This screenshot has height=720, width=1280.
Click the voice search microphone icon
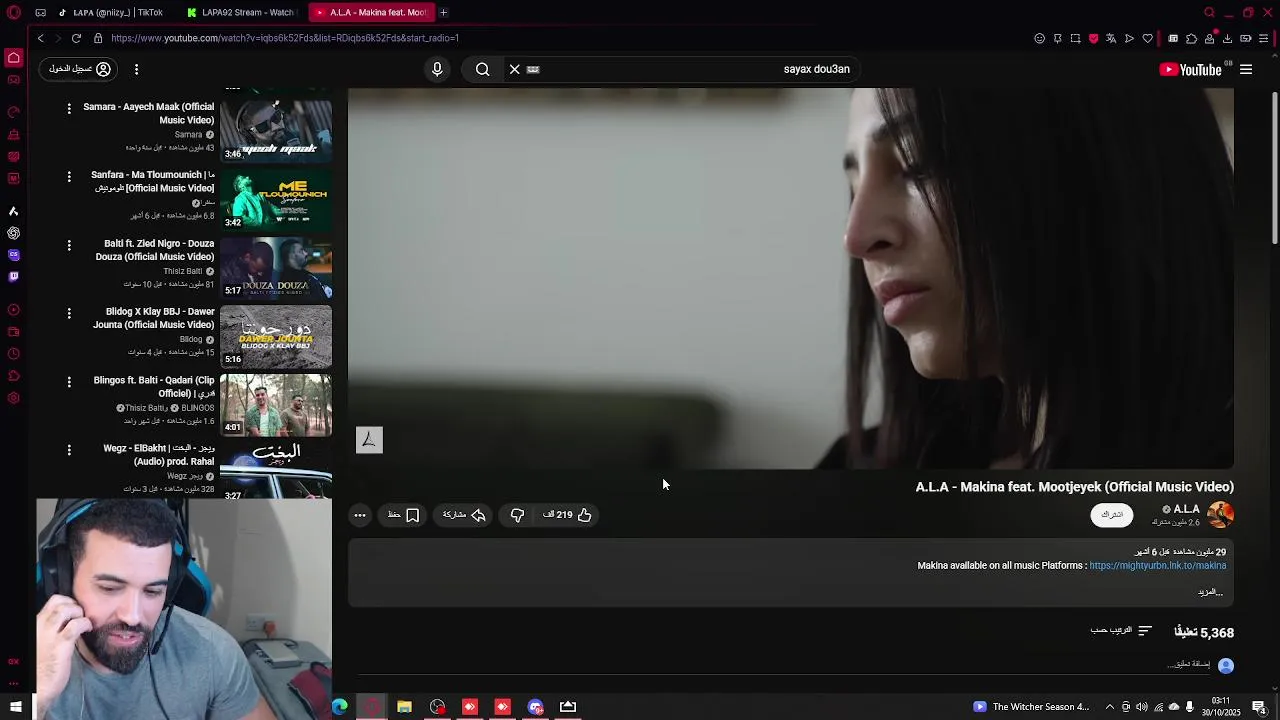coord(437,69)
